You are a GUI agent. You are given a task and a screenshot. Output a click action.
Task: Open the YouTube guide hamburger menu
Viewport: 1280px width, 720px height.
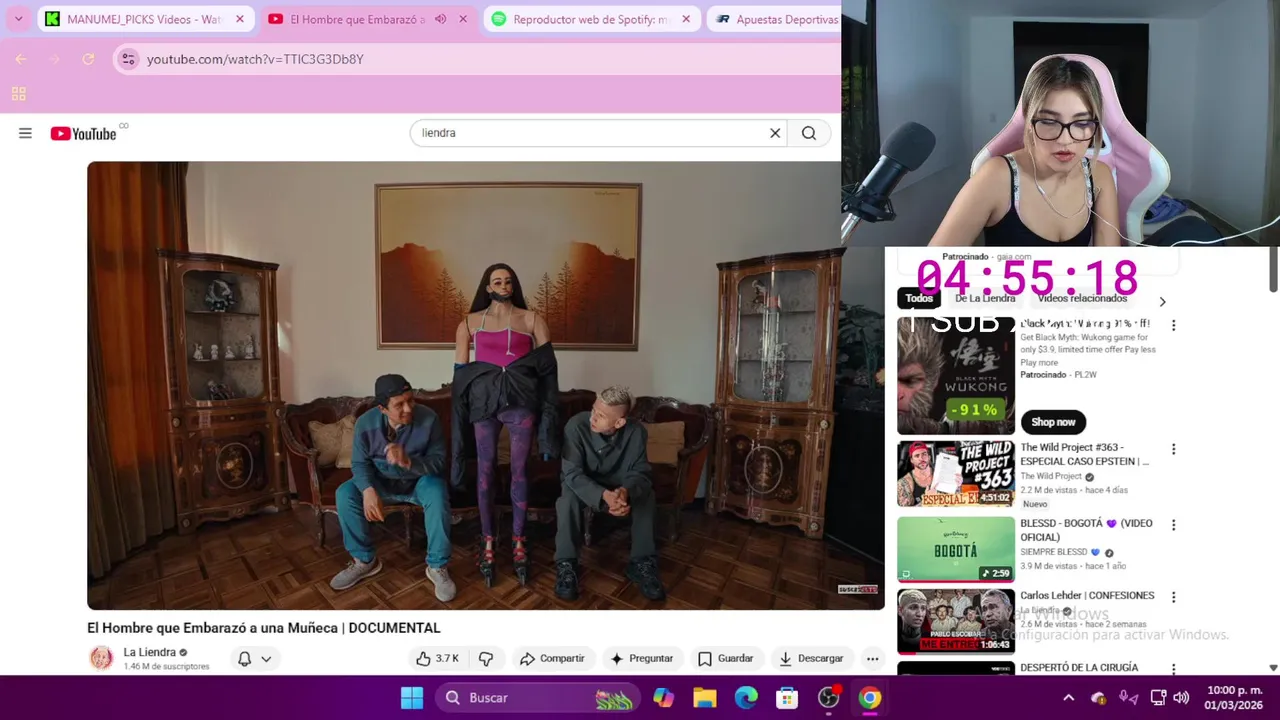[x=25, y=133]
